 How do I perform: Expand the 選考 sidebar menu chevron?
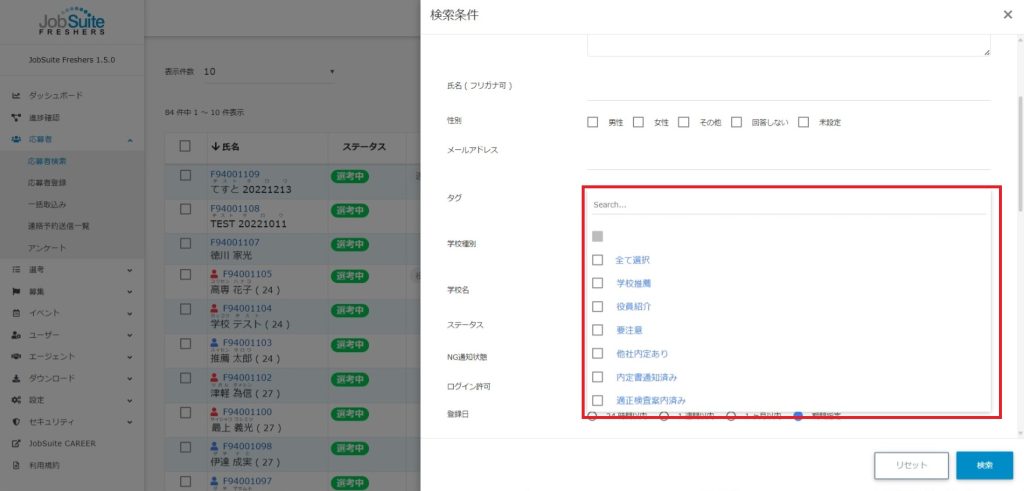130,269
